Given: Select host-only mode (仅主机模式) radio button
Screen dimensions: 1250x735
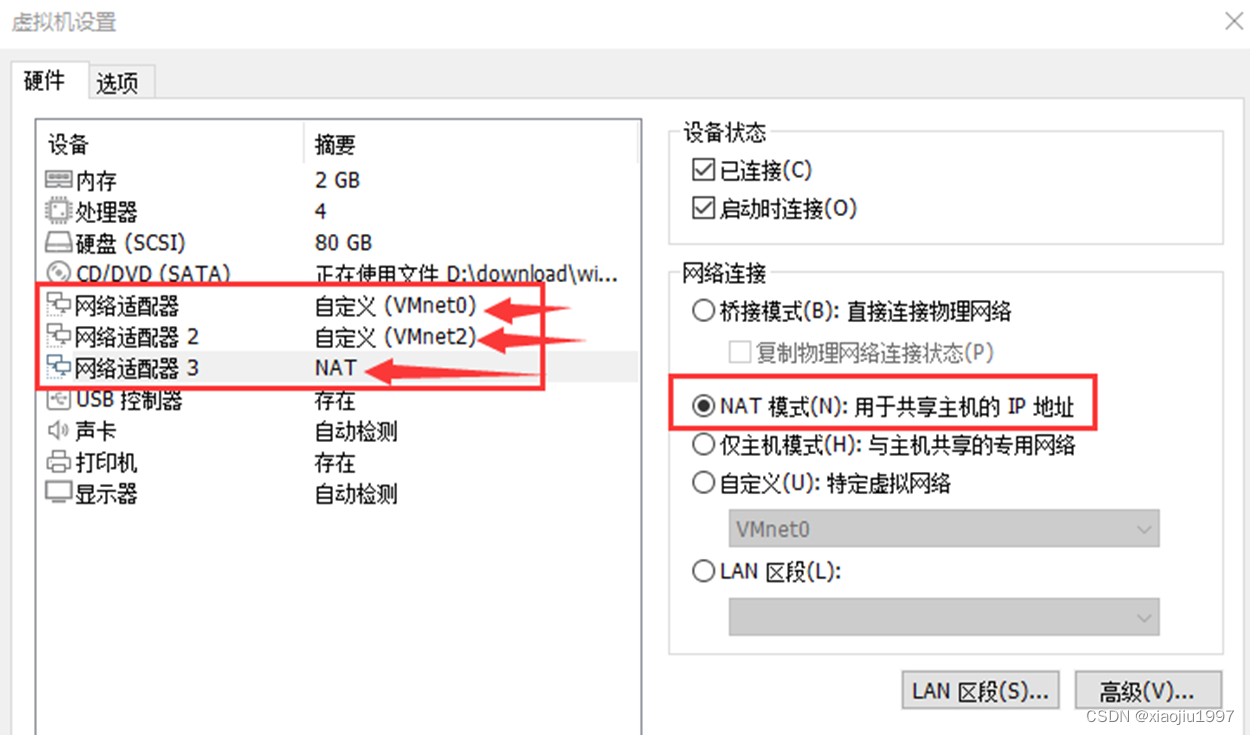Looking at the screenshot, I should pos(703,445).
